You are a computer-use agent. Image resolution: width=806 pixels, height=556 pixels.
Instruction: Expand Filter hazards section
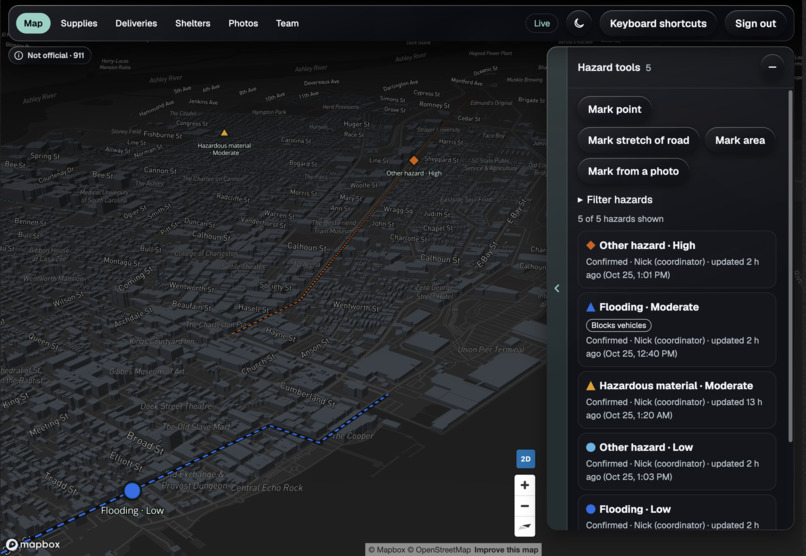click(615, 199)
